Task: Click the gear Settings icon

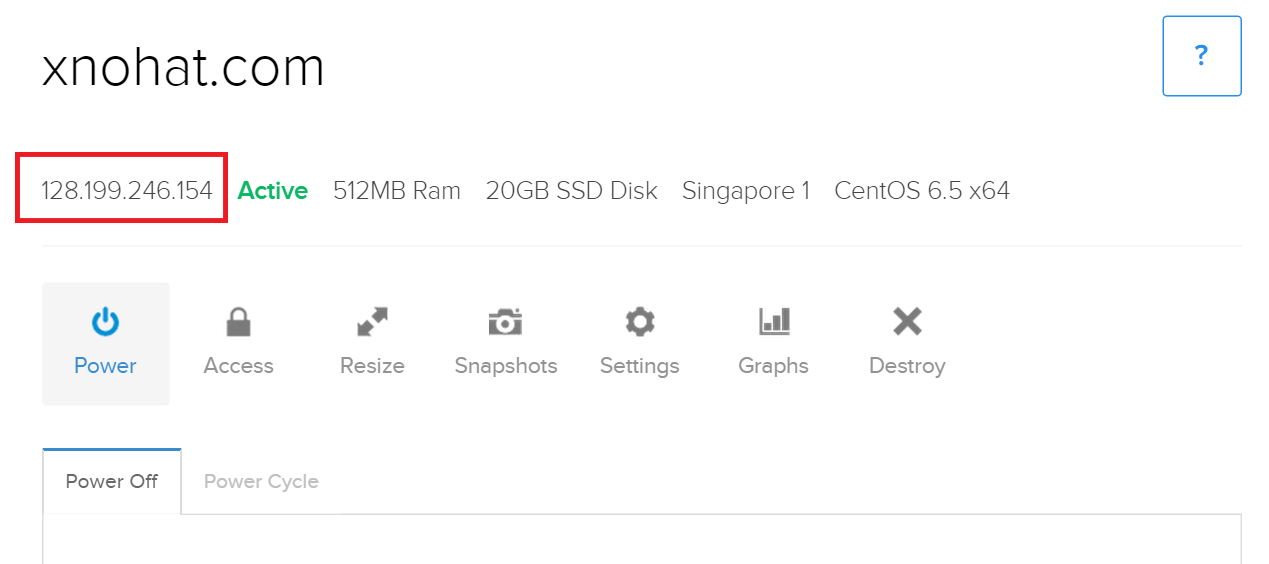Action: (639, 322)
